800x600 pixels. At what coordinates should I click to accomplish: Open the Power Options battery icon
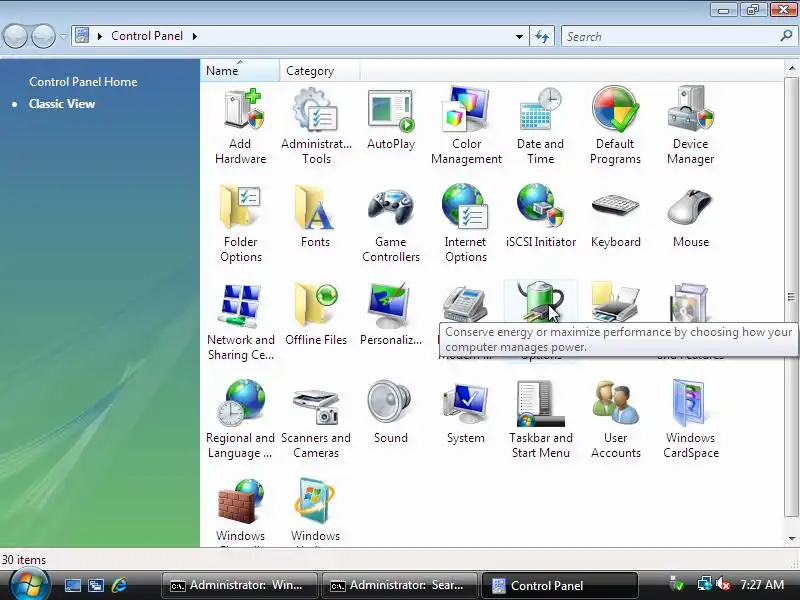coord(540,303)
